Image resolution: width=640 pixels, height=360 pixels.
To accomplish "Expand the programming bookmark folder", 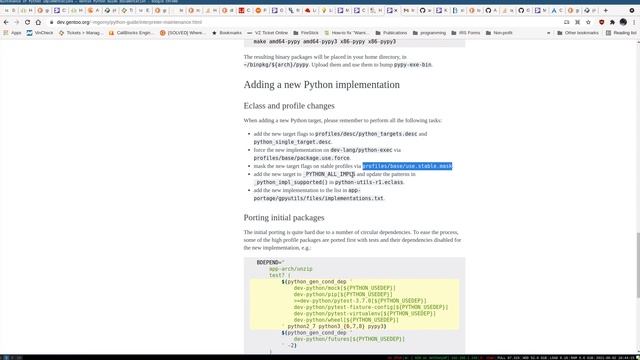I will (x=429, y=33).
